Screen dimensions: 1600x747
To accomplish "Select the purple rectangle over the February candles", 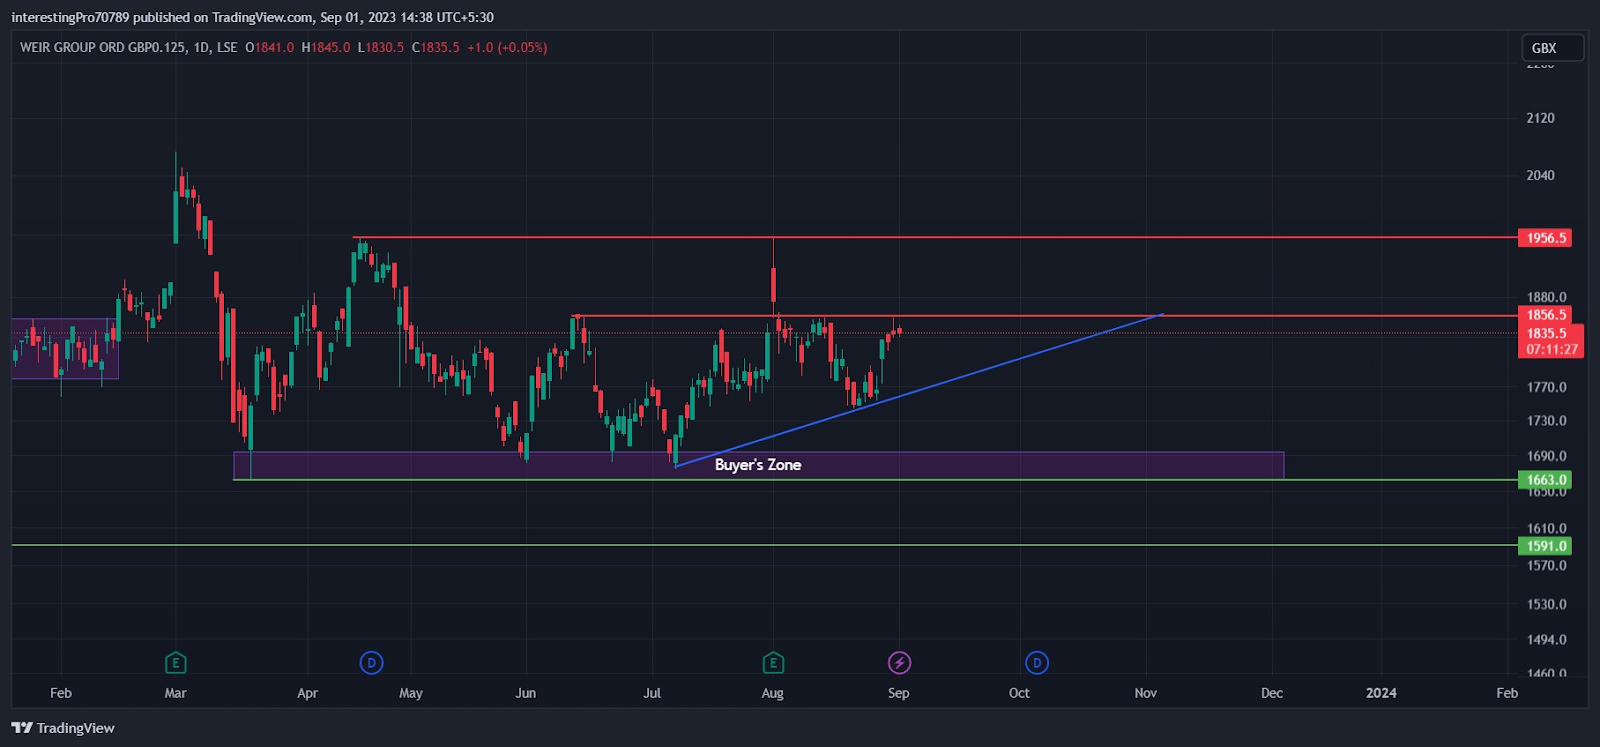I will (65, 349).
